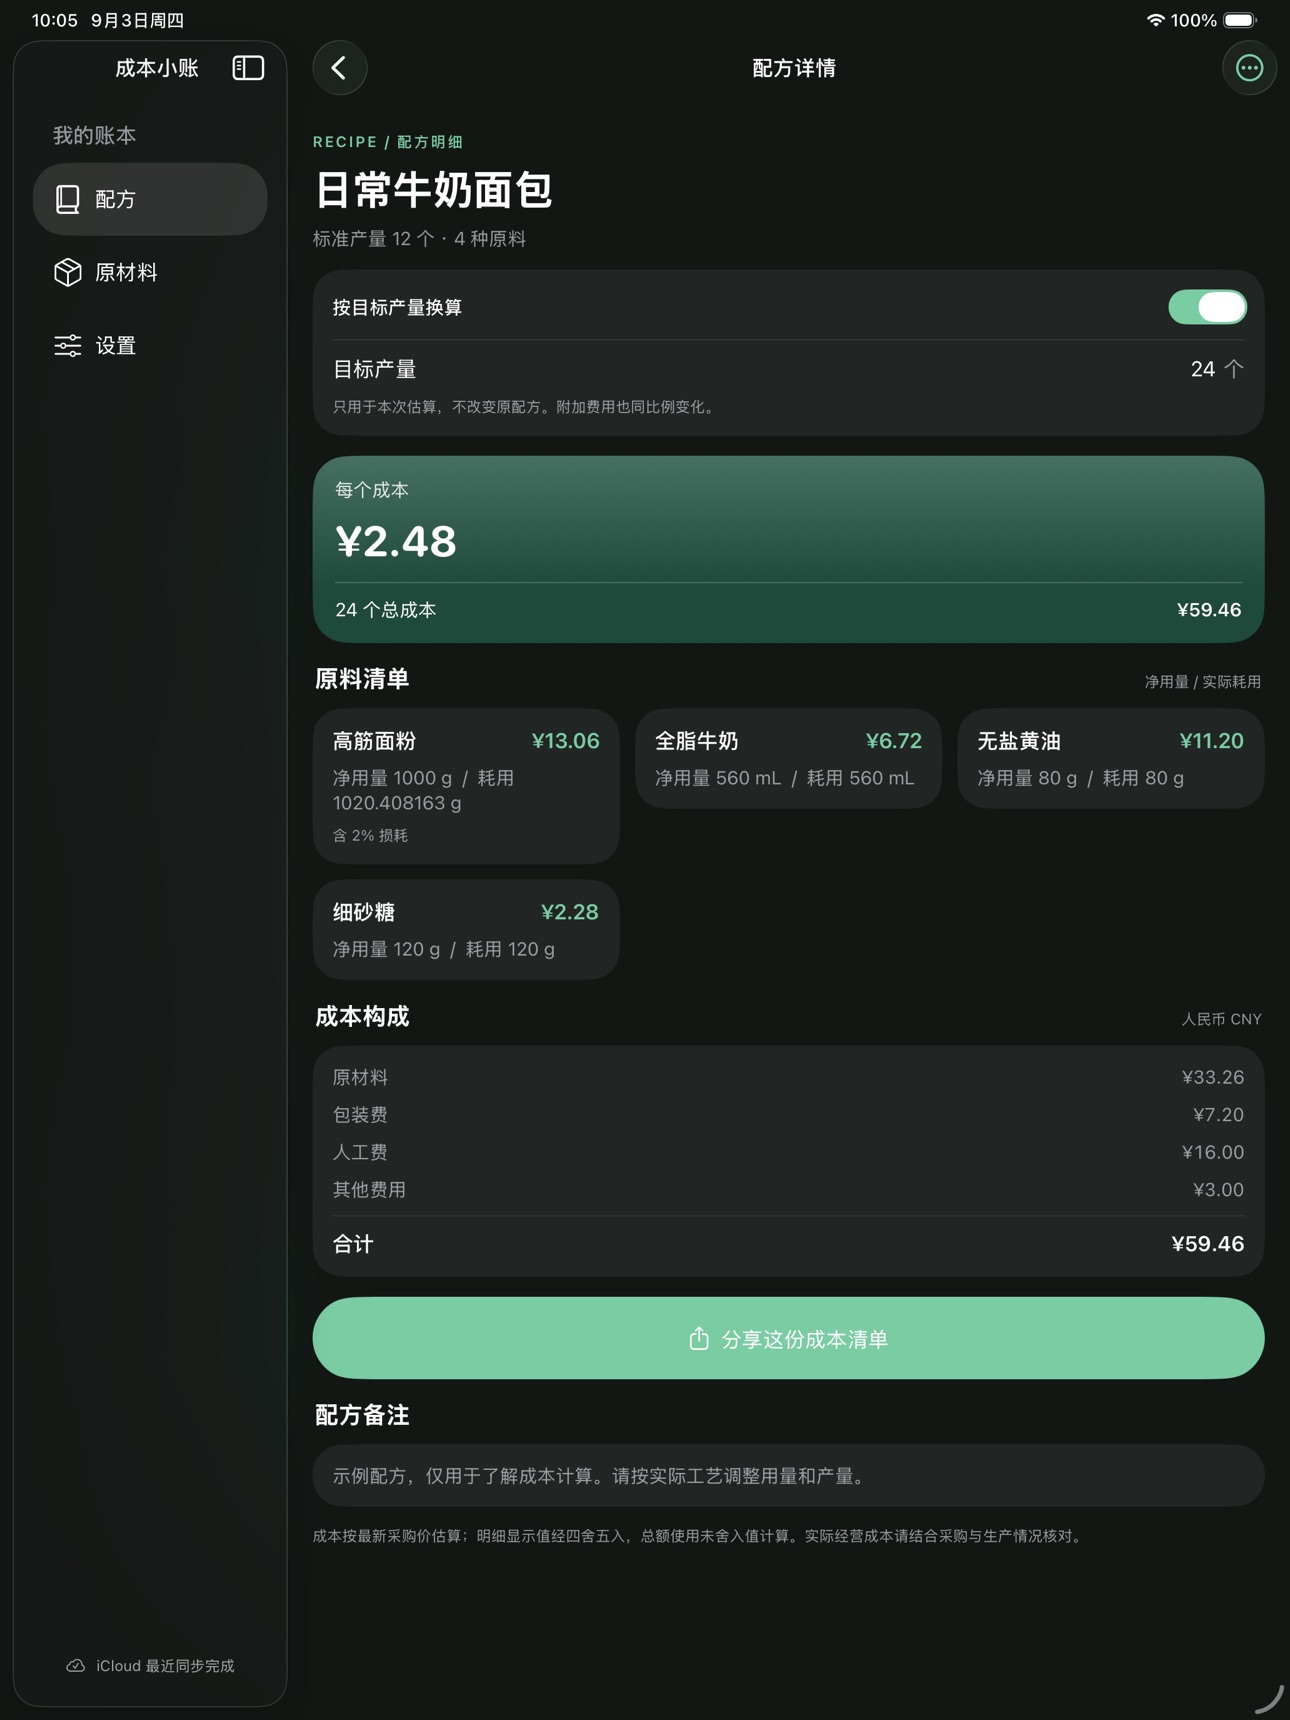This screenshot has width=1290, height=1720.
Task: Turn off 按目标产量换算 switch
Action: pyautogui.click(x=1207, y=307)
